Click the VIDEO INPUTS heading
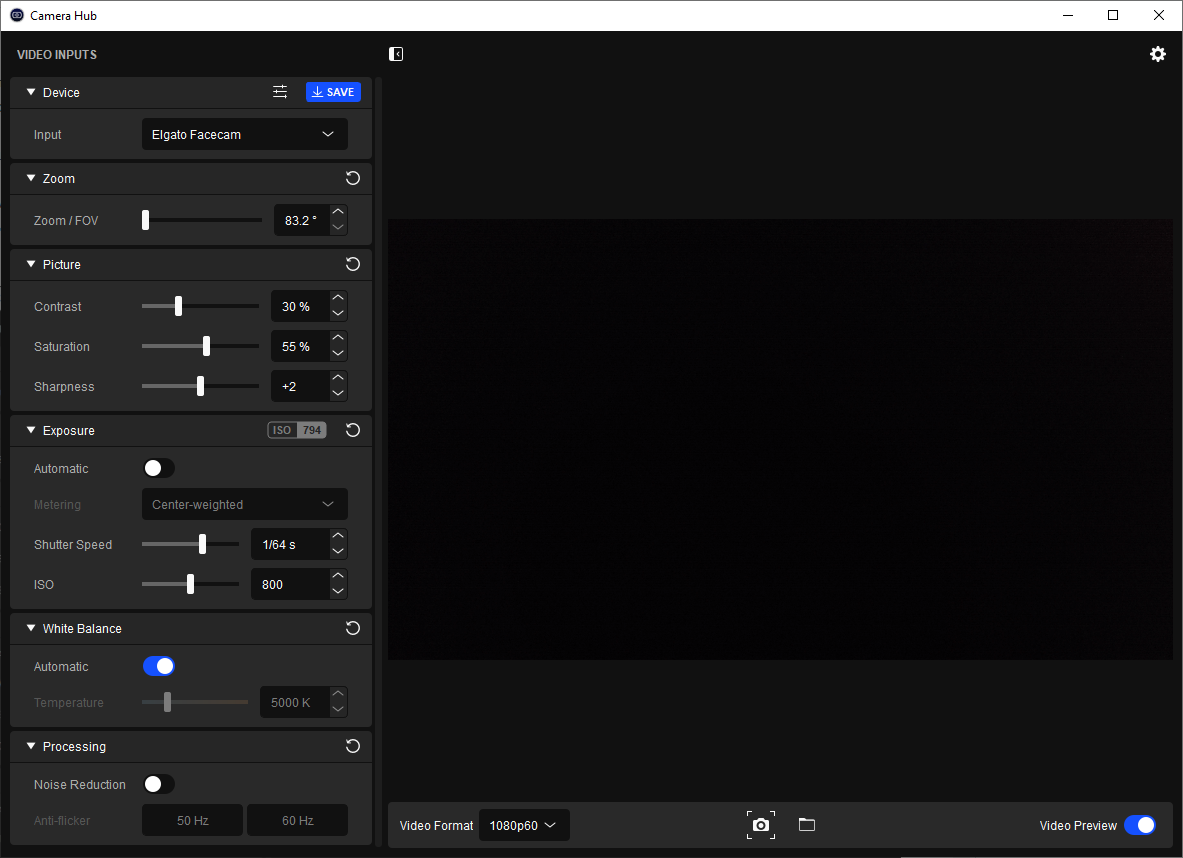Image resolution: width=1183 pixels, height=858 pixels. [57, 54]
